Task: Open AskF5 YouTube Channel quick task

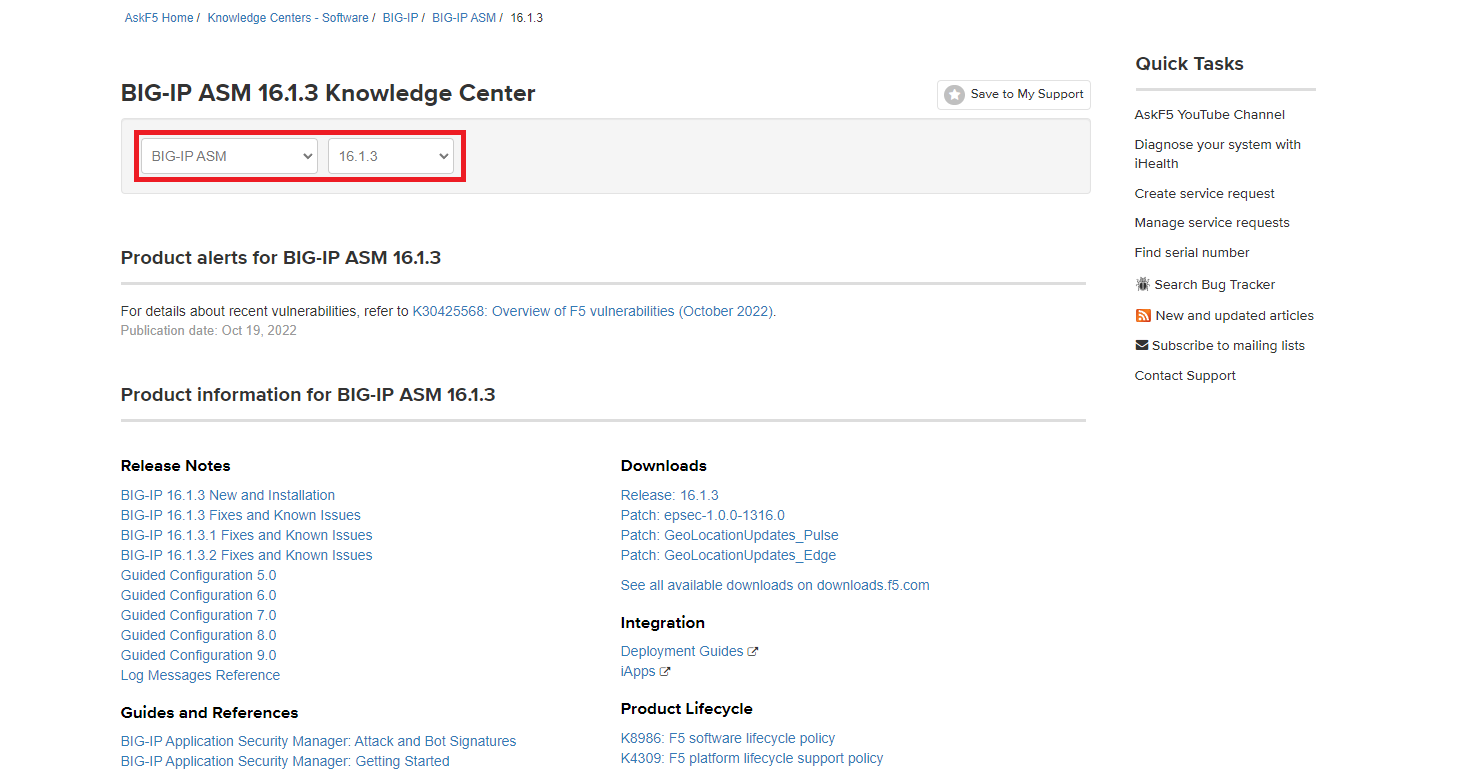Action: tap(1209, 115)
